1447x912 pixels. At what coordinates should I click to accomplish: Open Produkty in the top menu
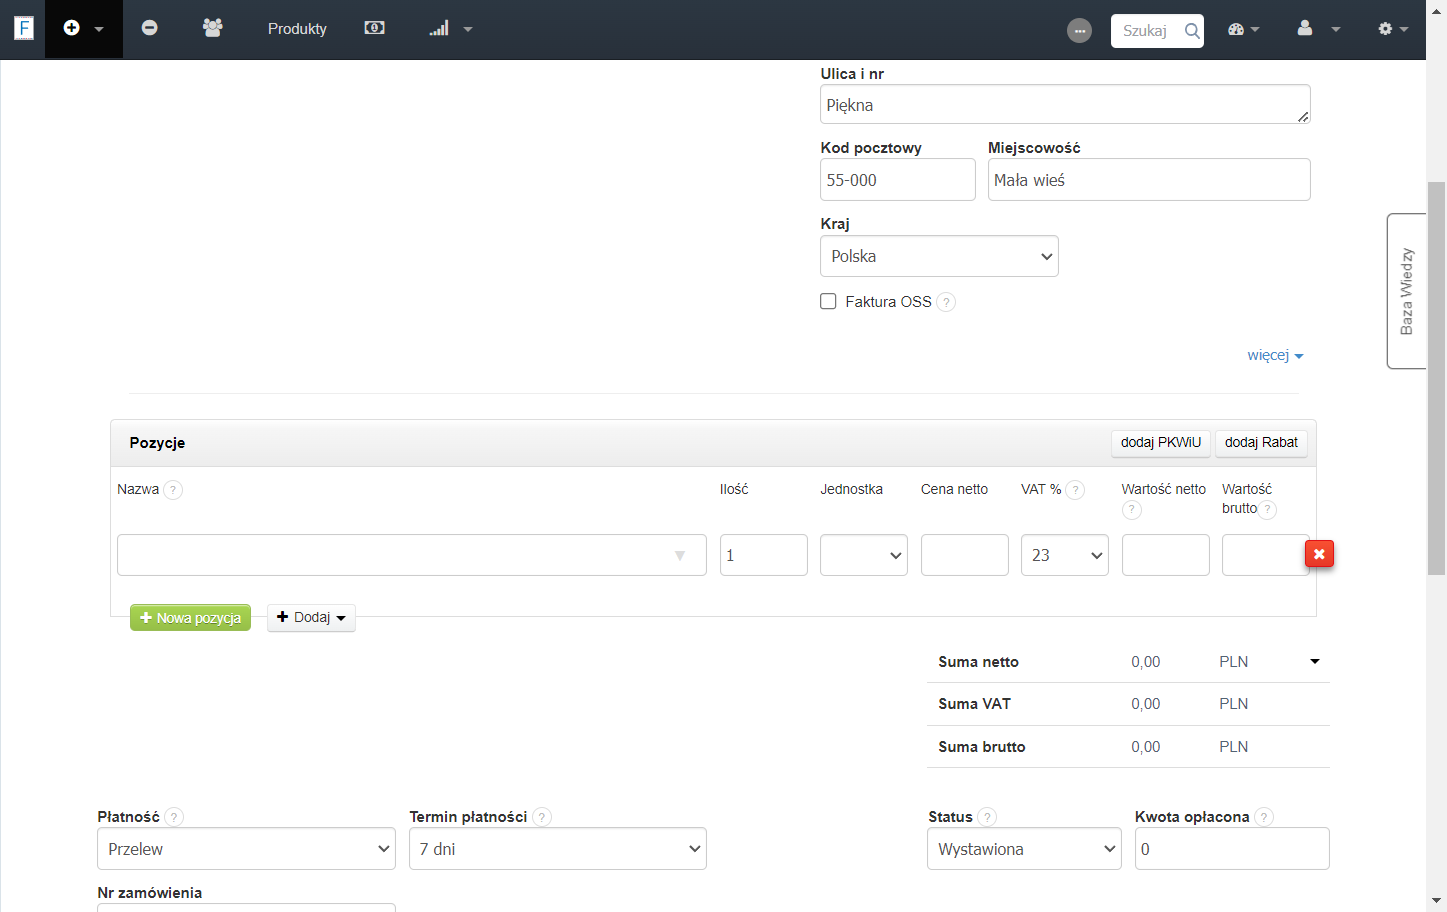click(x=297, y=29)
